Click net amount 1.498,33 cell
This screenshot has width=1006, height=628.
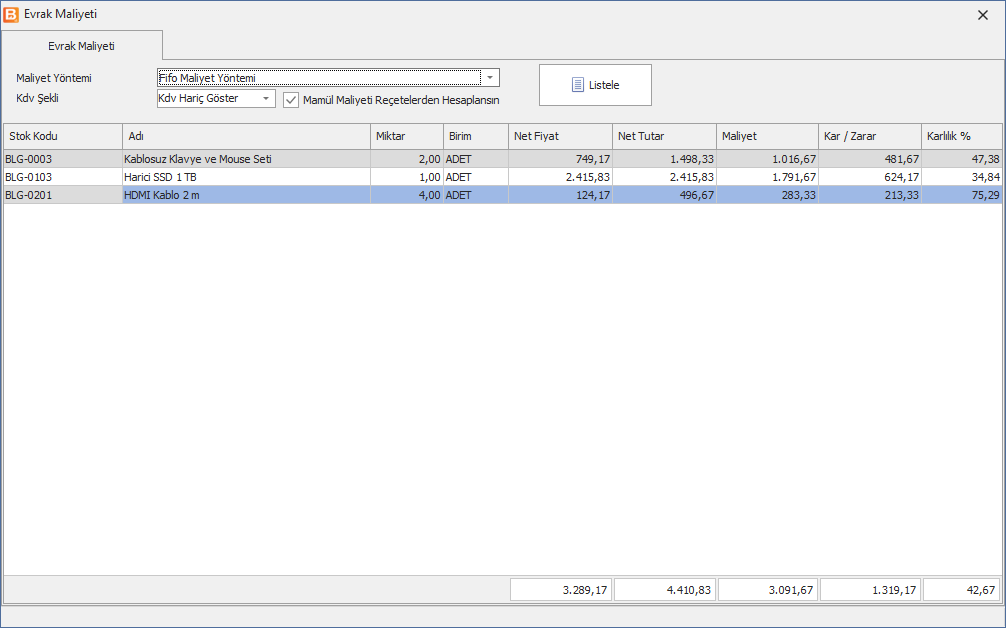pos(664,159)
